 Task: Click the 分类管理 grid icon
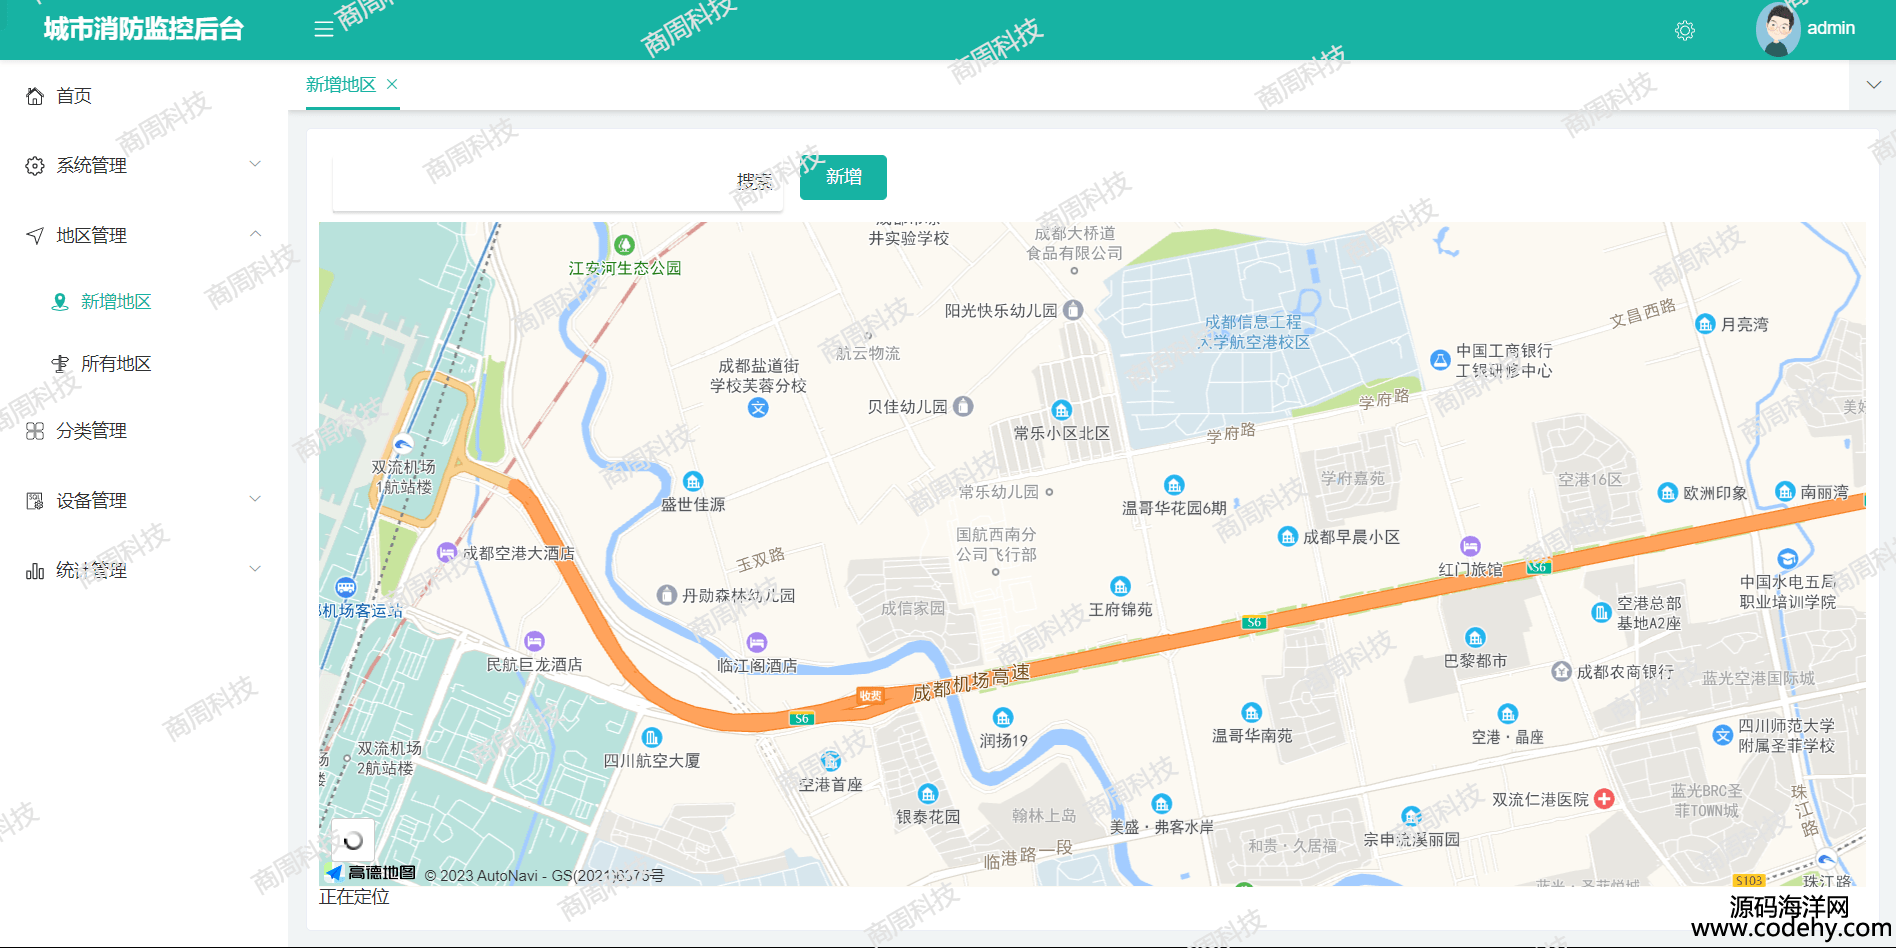click(x=35, y=431)
